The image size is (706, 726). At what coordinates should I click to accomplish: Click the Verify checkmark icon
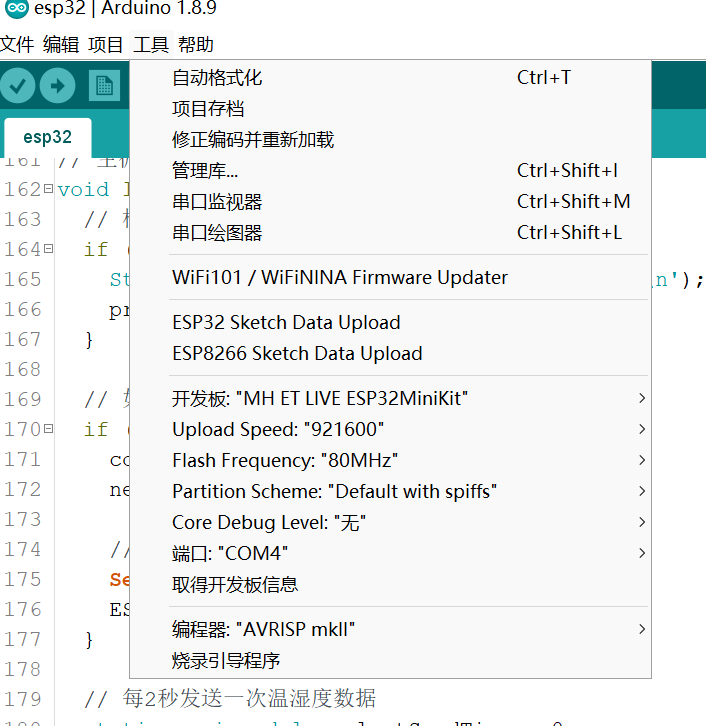coord(17,85)
